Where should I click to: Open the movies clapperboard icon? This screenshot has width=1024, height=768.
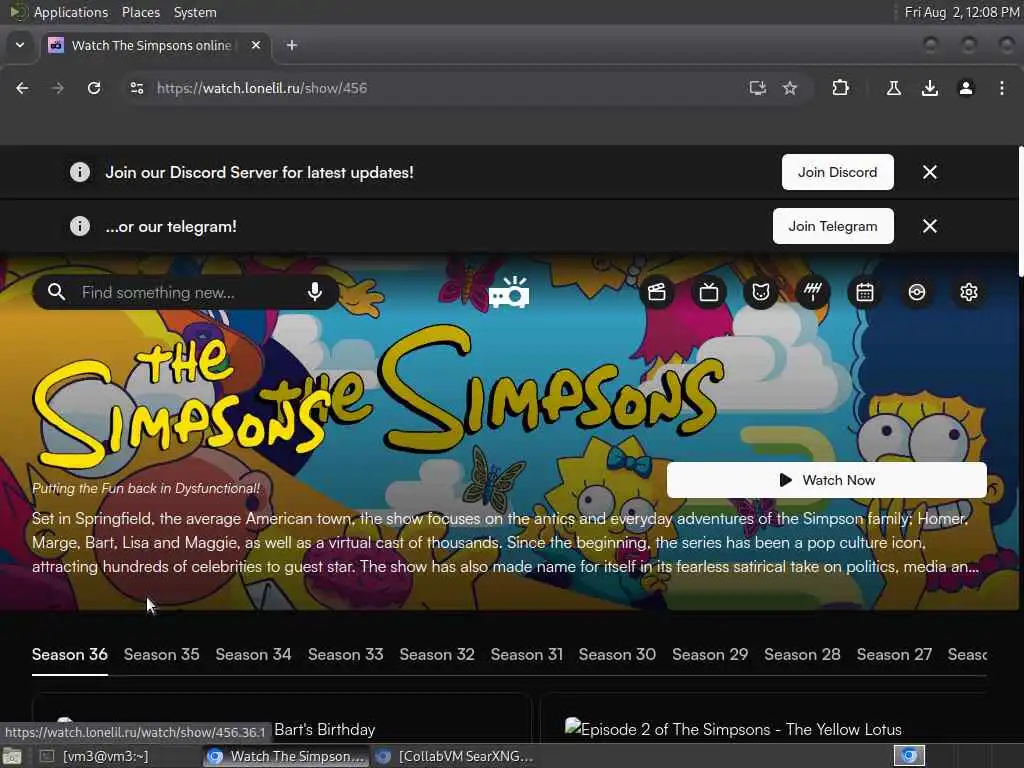pyautogui.click(x=657, y=292)
